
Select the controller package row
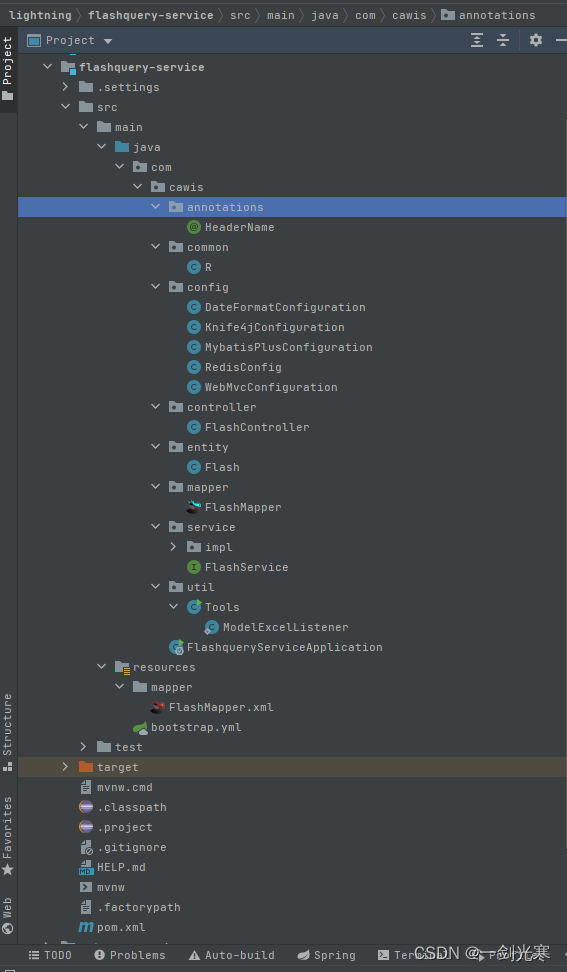pos(292,407)
